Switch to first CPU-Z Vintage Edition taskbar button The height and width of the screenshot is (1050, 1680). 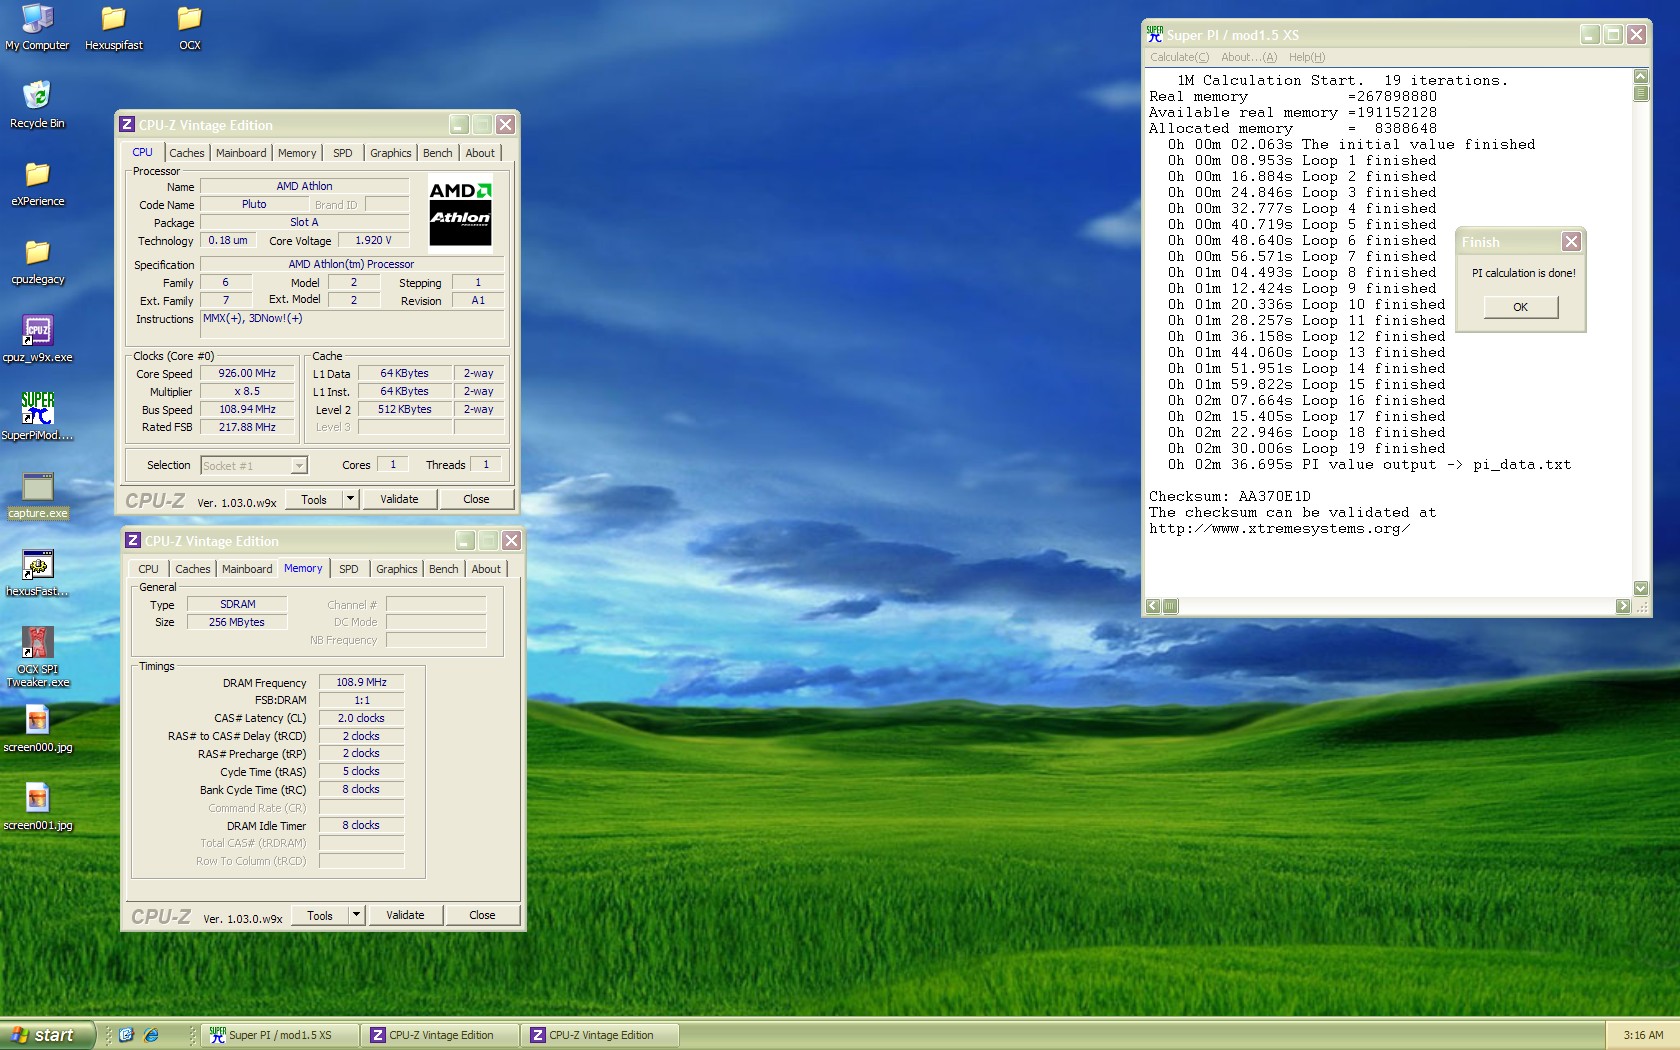tap(440, 1035)
